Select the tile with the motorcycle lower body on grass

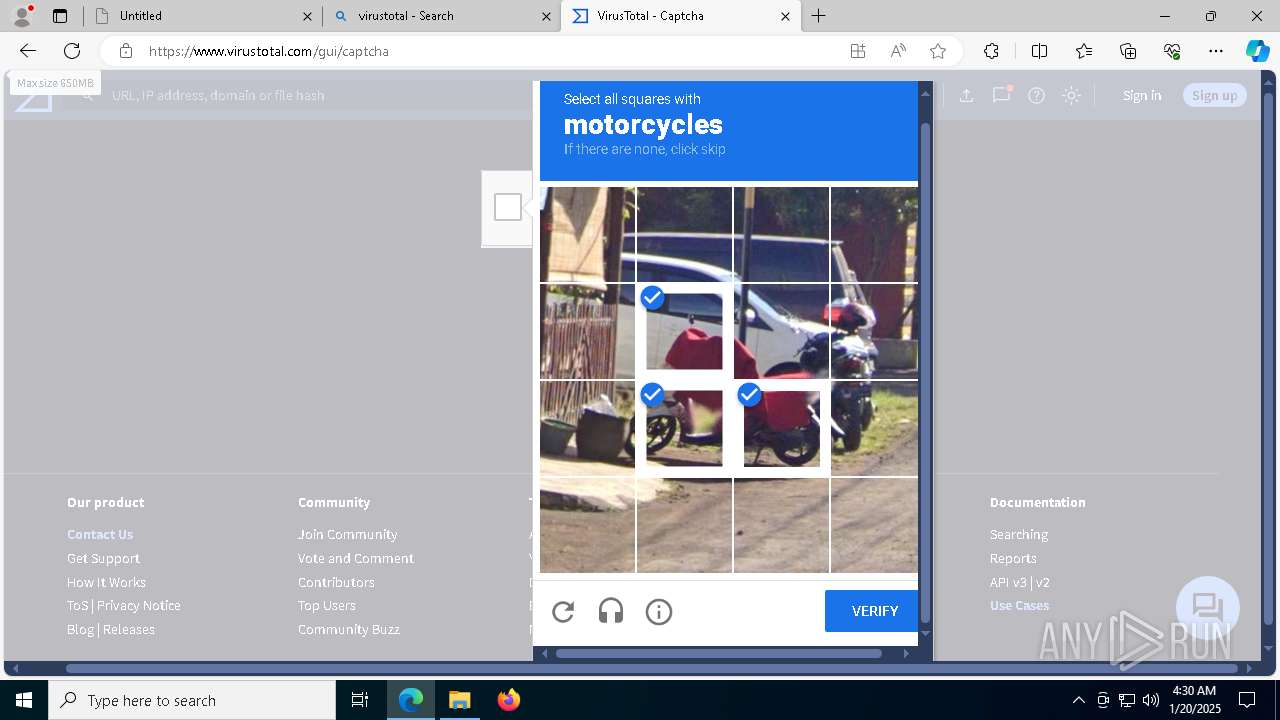[x=874, y=429]
